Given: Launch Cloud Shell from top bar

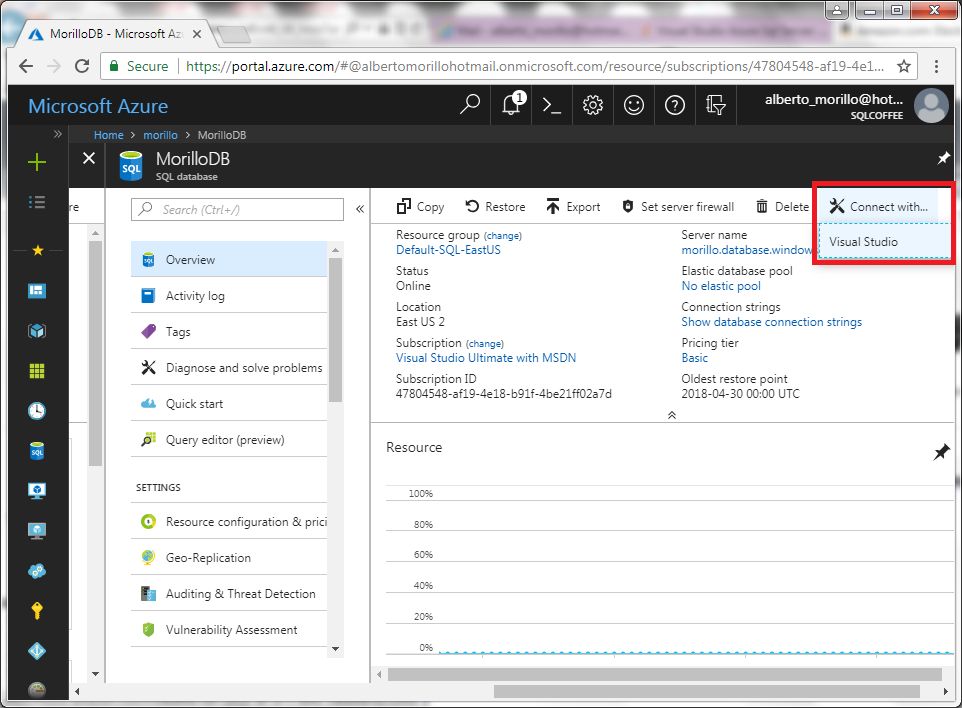Looking at the screenshot, I should click(552, 106).
